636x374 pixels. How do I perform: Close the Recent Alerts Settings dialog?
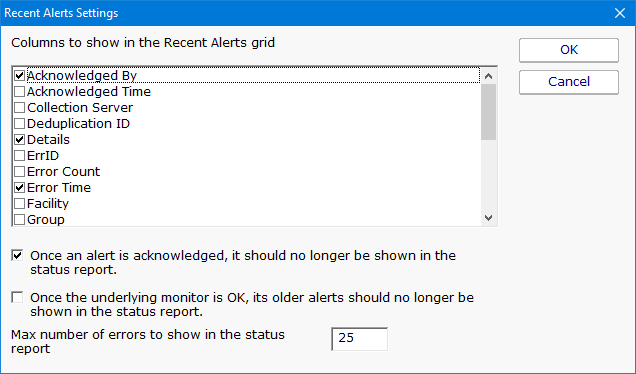point(620,13)
